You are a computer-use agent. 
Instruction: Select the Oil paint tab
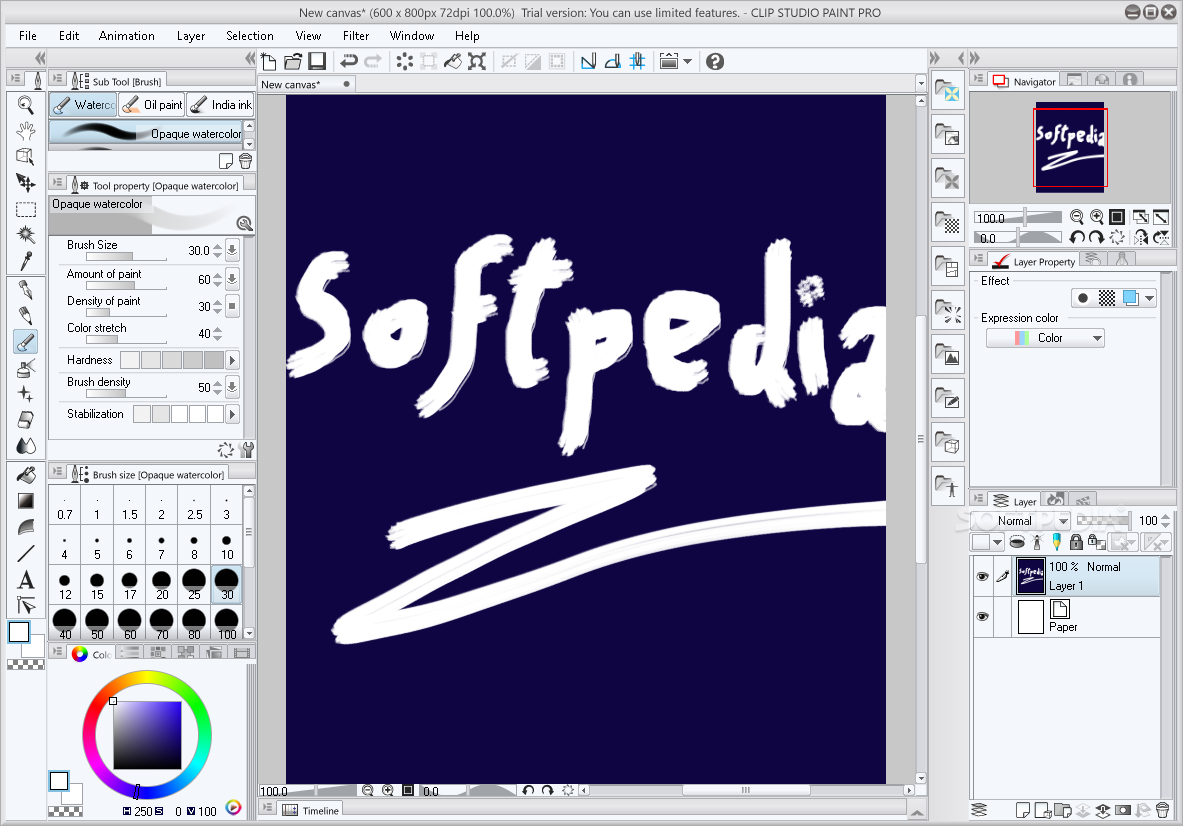coord(152,105)
